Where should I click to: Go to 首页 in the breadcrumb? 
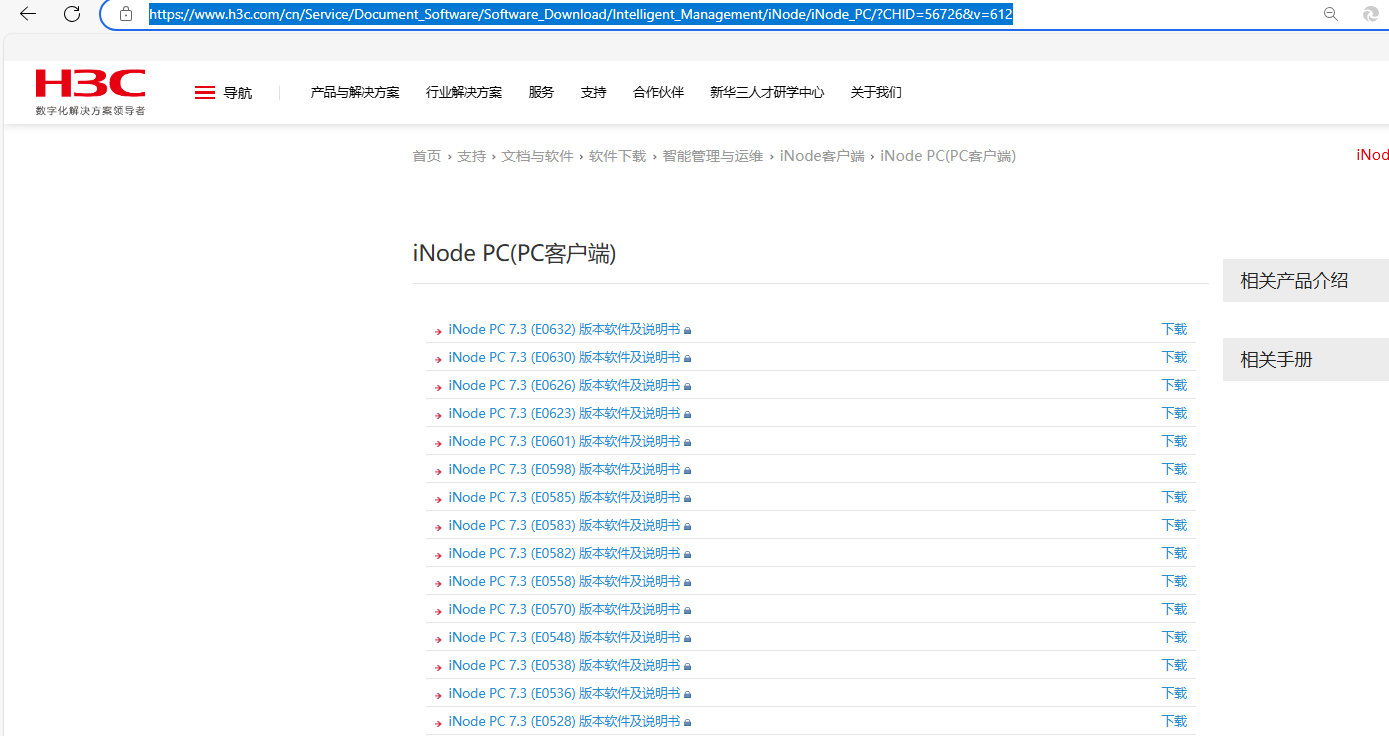pos(427,156)
